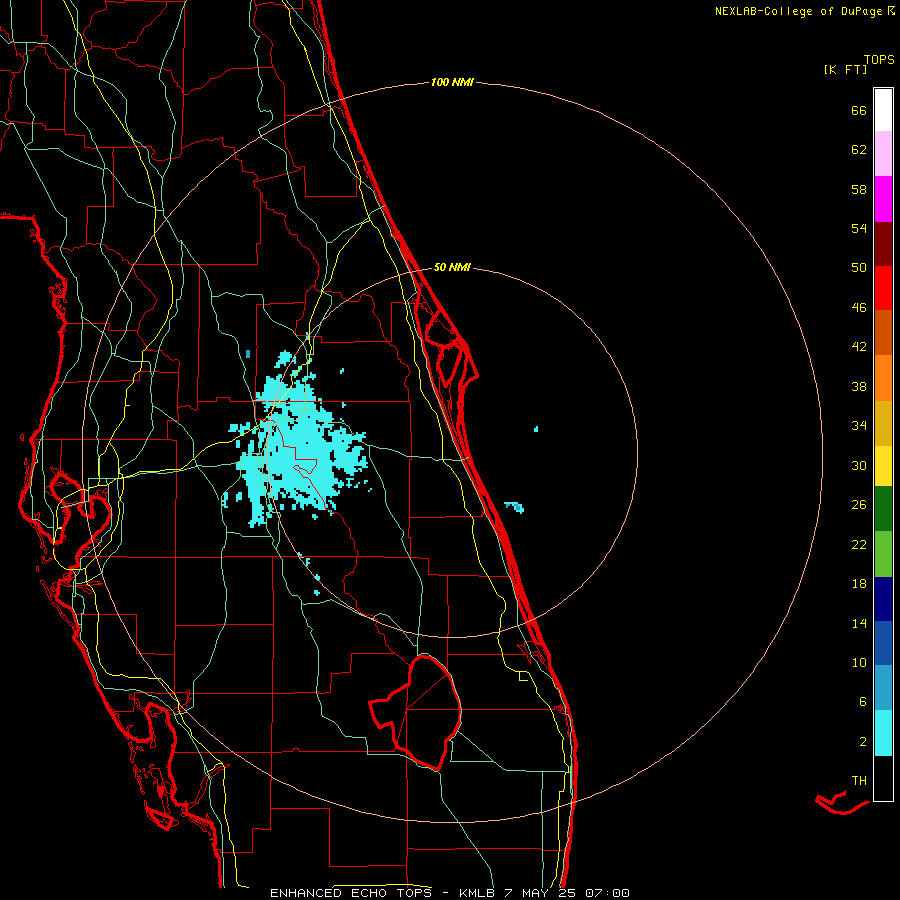Click the '62' legend value

859,150
